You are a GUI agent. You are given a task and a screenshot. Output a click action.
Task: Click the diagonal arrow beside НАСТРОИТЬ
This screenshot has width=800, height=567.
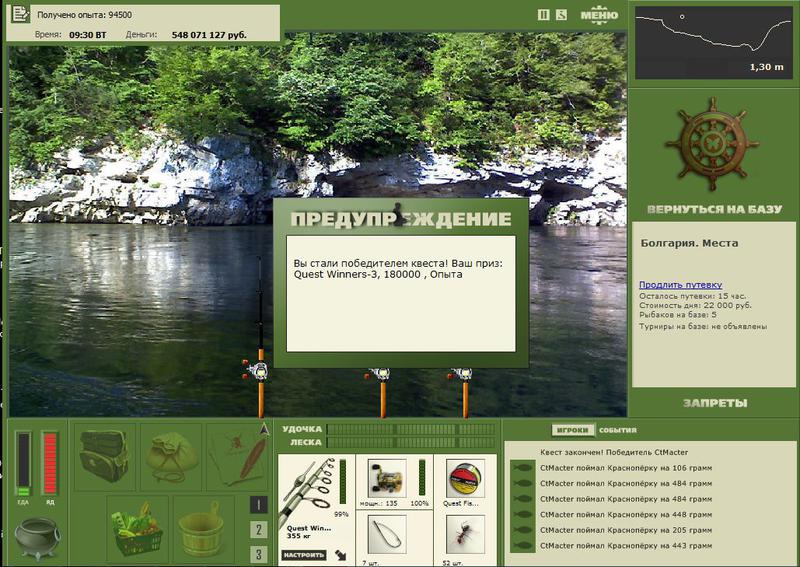(x=340, y=555)
